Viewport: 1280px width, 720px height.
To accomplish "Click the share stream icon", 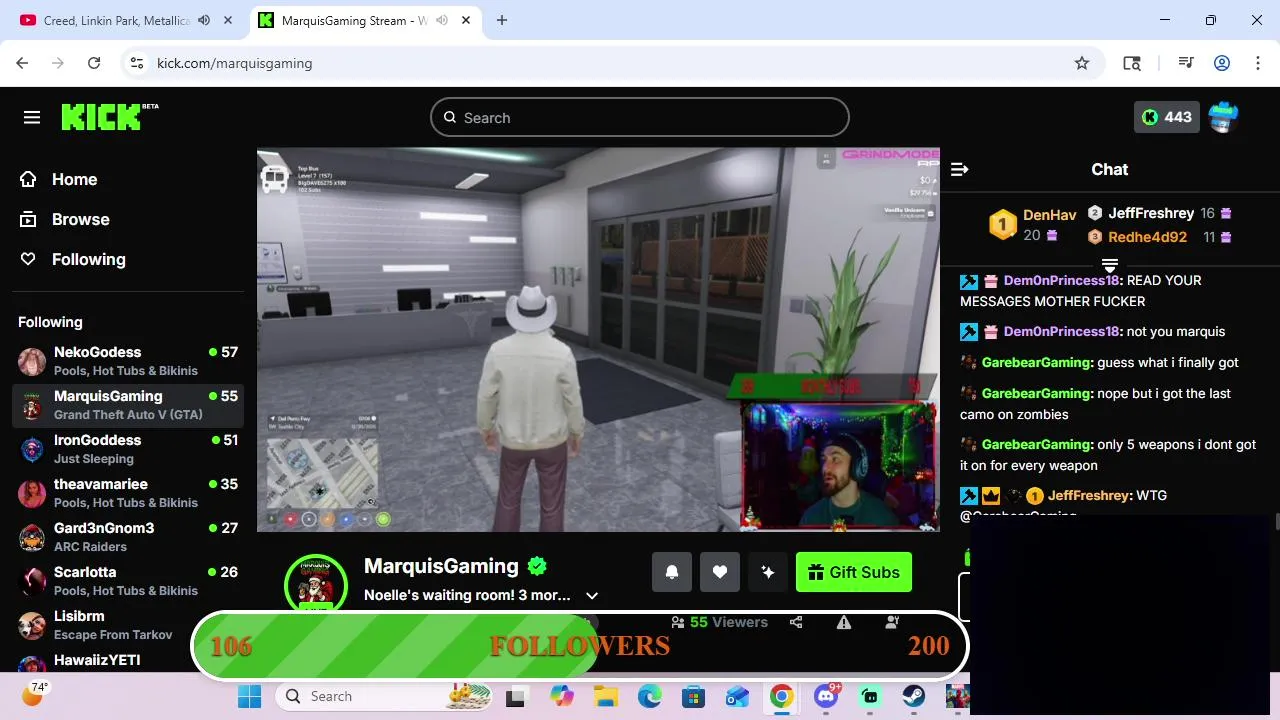I will tap(796, 622).
